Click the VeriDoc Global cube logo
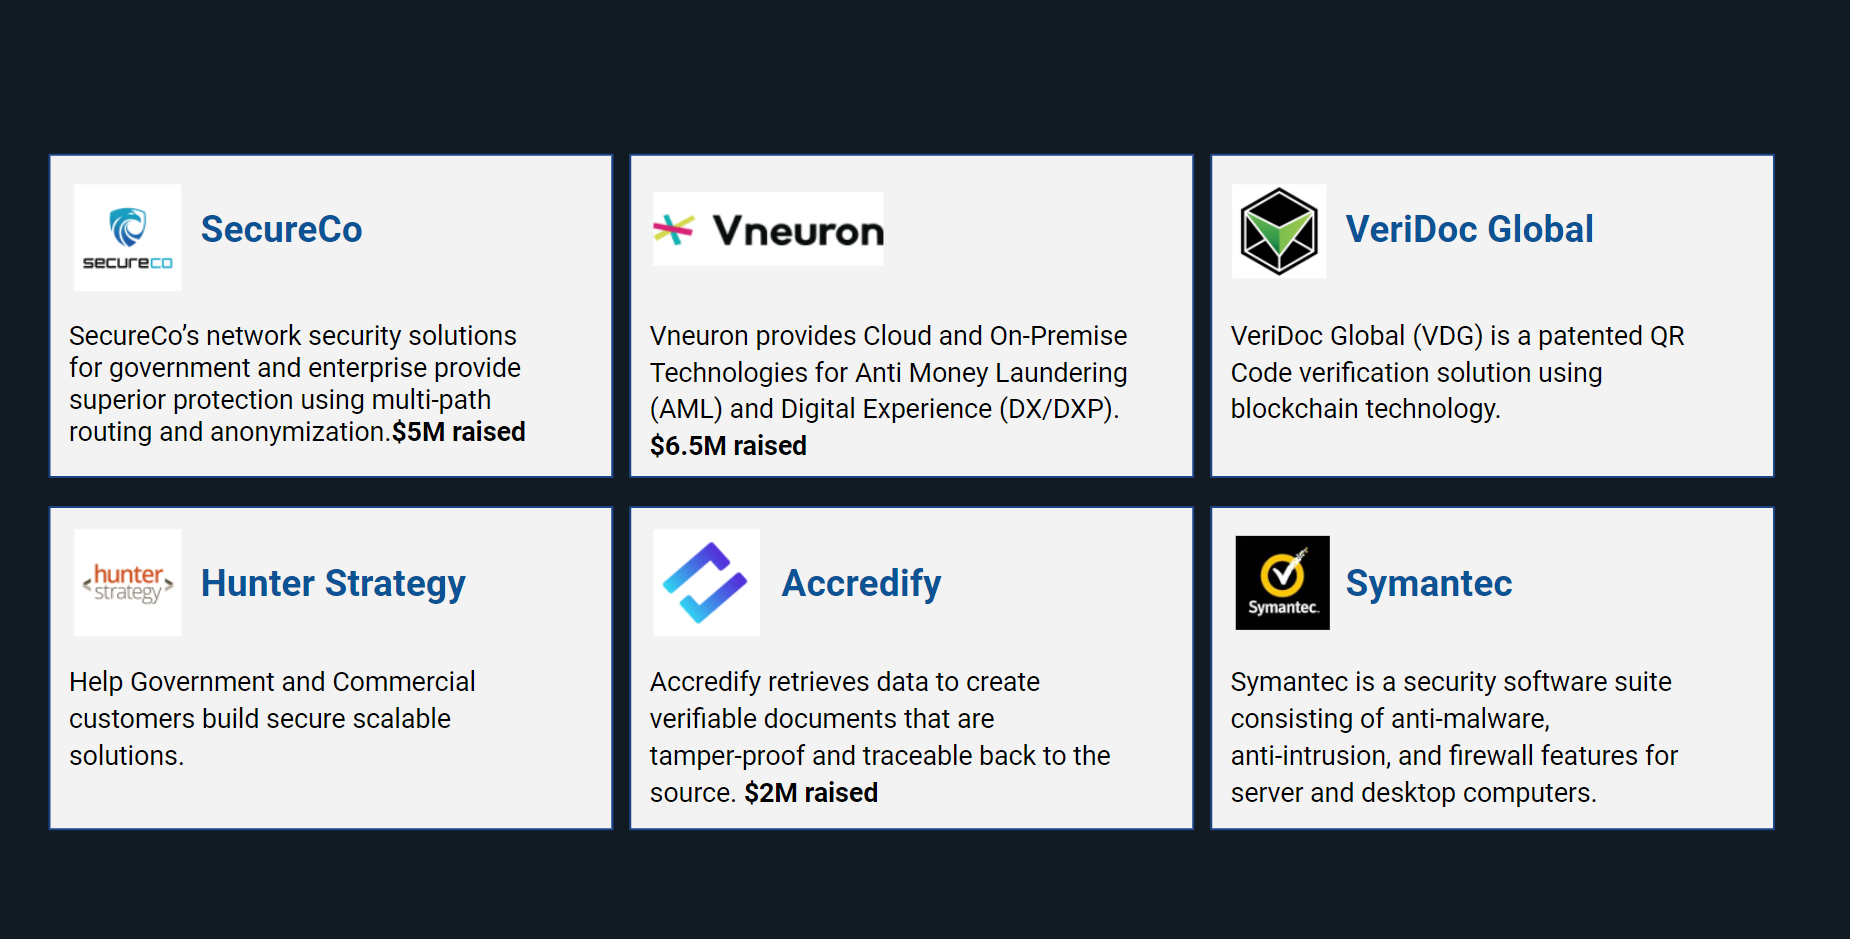The image size is (1850, 939). [1279, 231]
